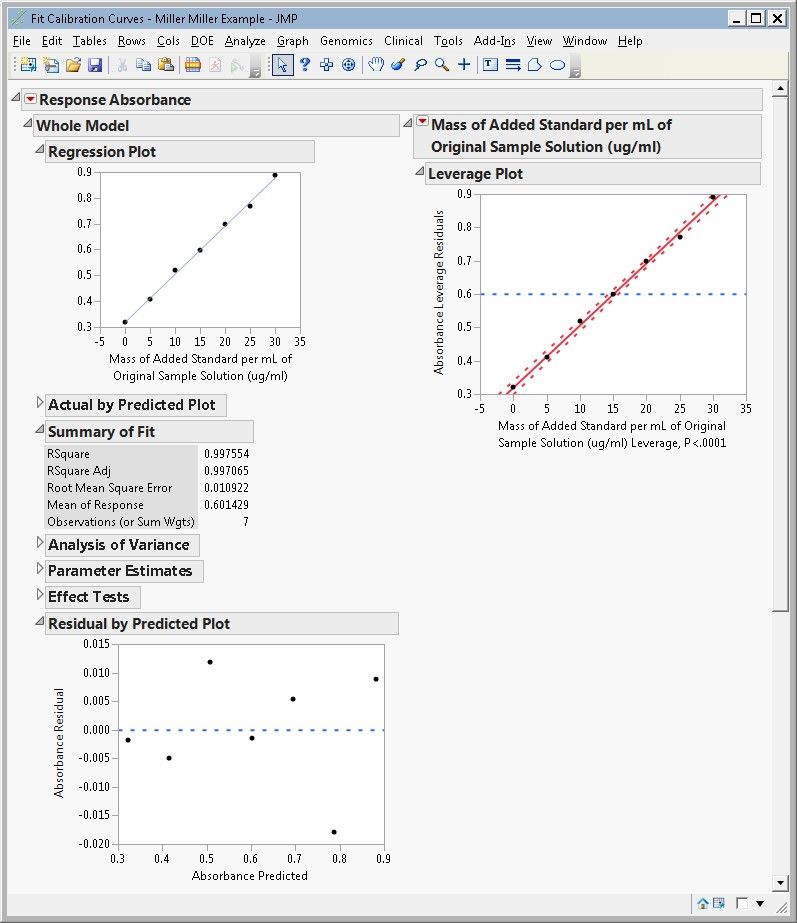Open the Analyze menu

[x=245, y=41]
